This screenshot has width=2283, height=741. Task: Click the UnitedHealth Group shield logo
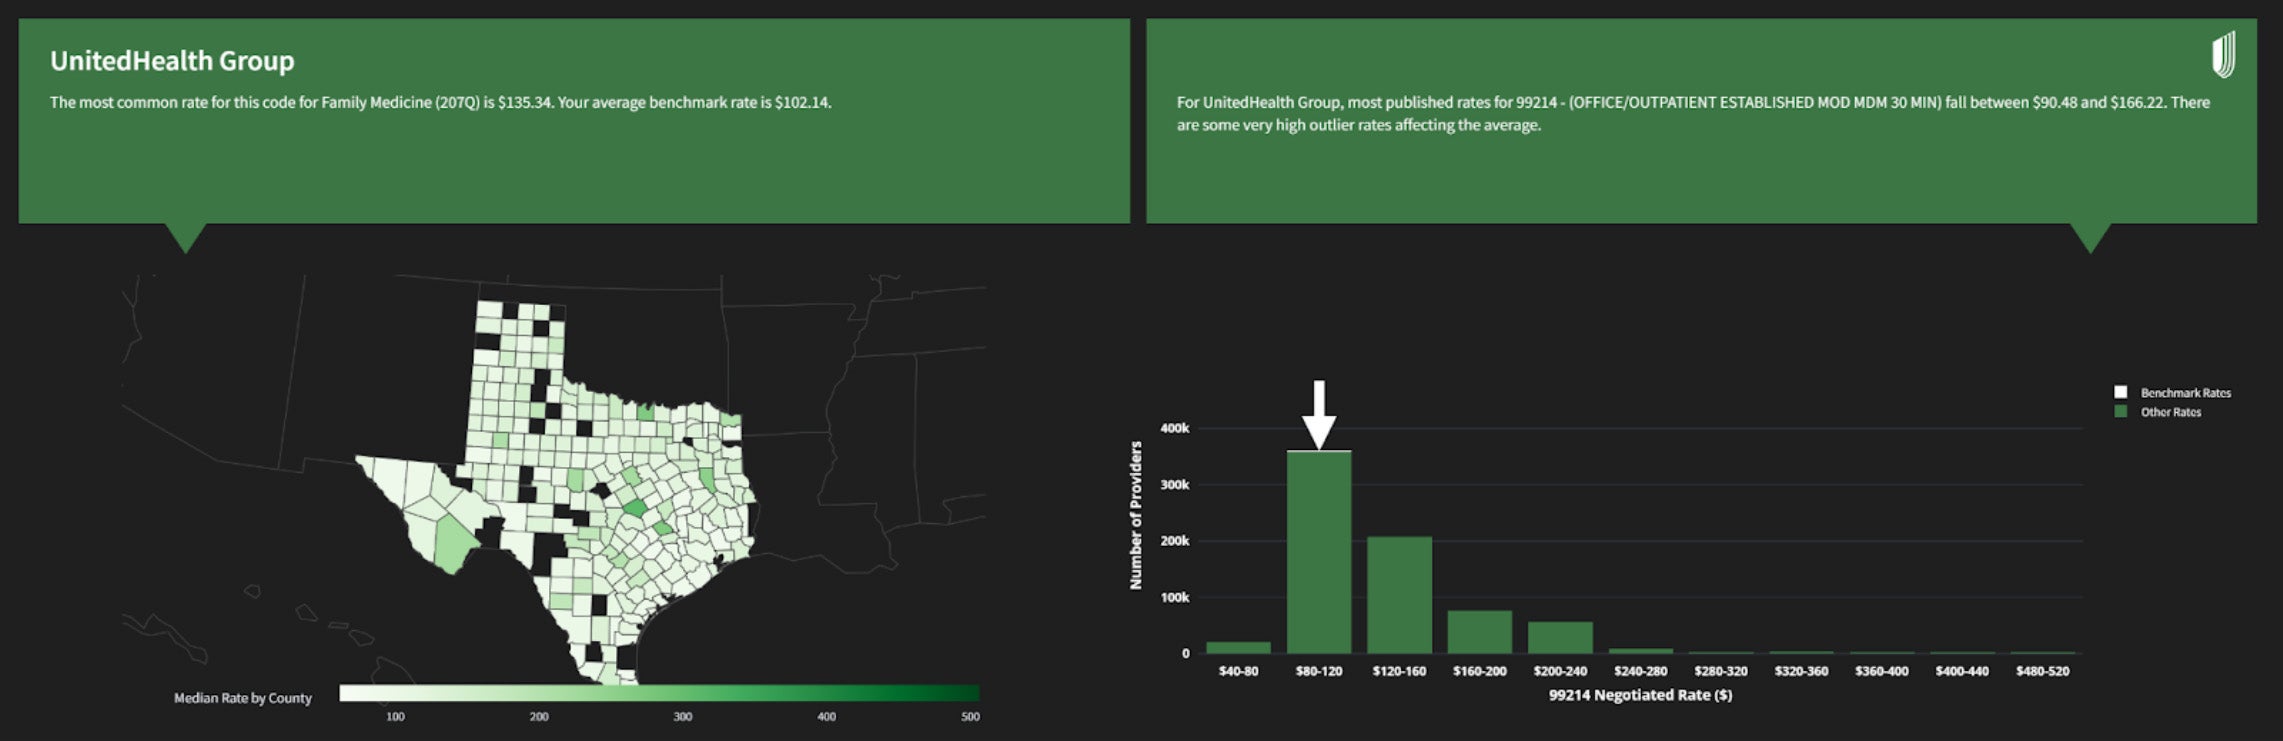point(2222,54)
